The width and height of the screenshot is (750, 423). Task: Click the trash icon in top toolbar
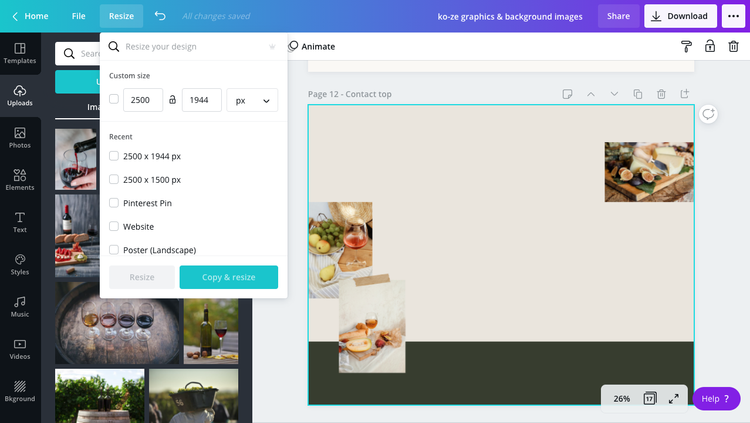733,46
